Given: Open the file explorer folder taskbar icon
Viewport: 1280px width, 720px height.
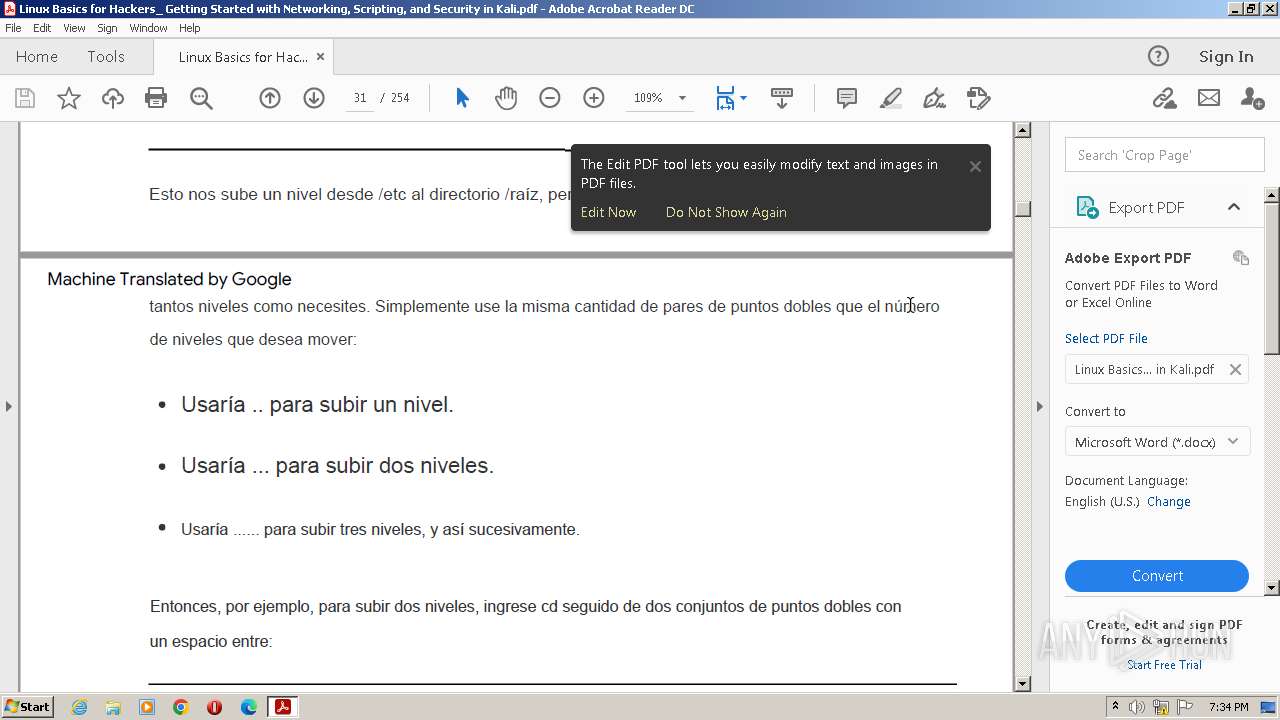Looking at the screenshot, I should coord(113,707).
